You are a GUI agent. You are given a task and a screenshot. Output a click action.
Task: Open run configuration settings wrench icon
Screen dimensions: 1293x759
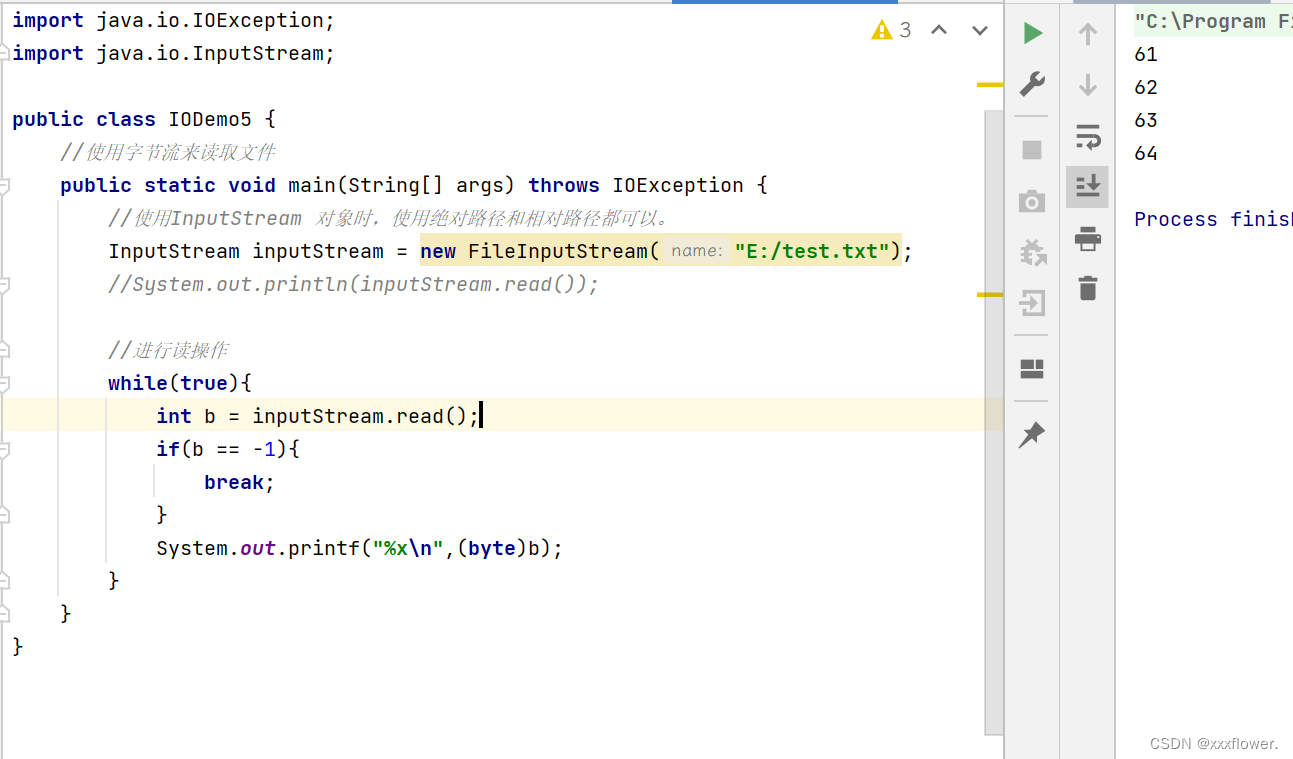pyautogui.click(x=1033, y=84)
